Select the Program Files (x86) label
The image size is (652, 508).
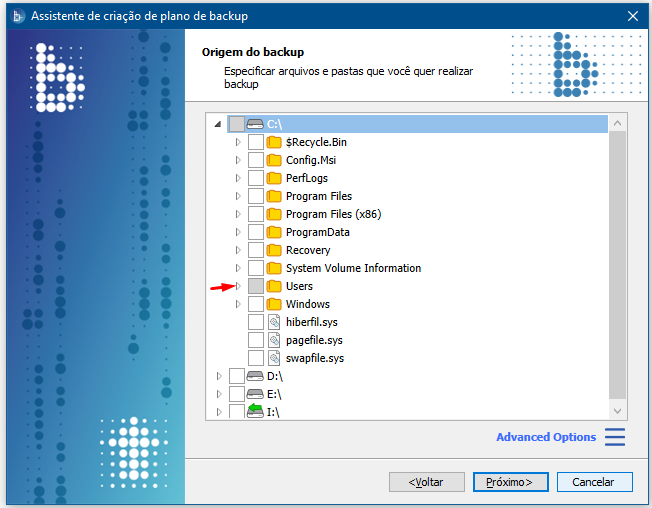point(333,214)
